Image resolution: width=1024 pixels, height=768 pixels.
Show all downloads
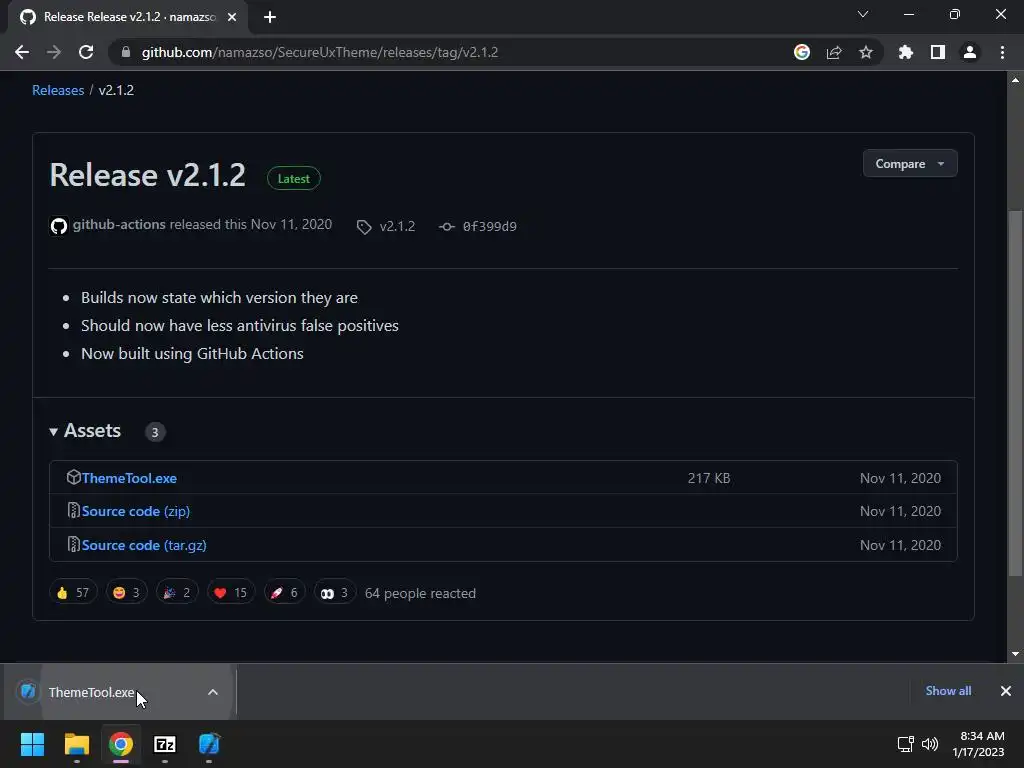point(948,690)
